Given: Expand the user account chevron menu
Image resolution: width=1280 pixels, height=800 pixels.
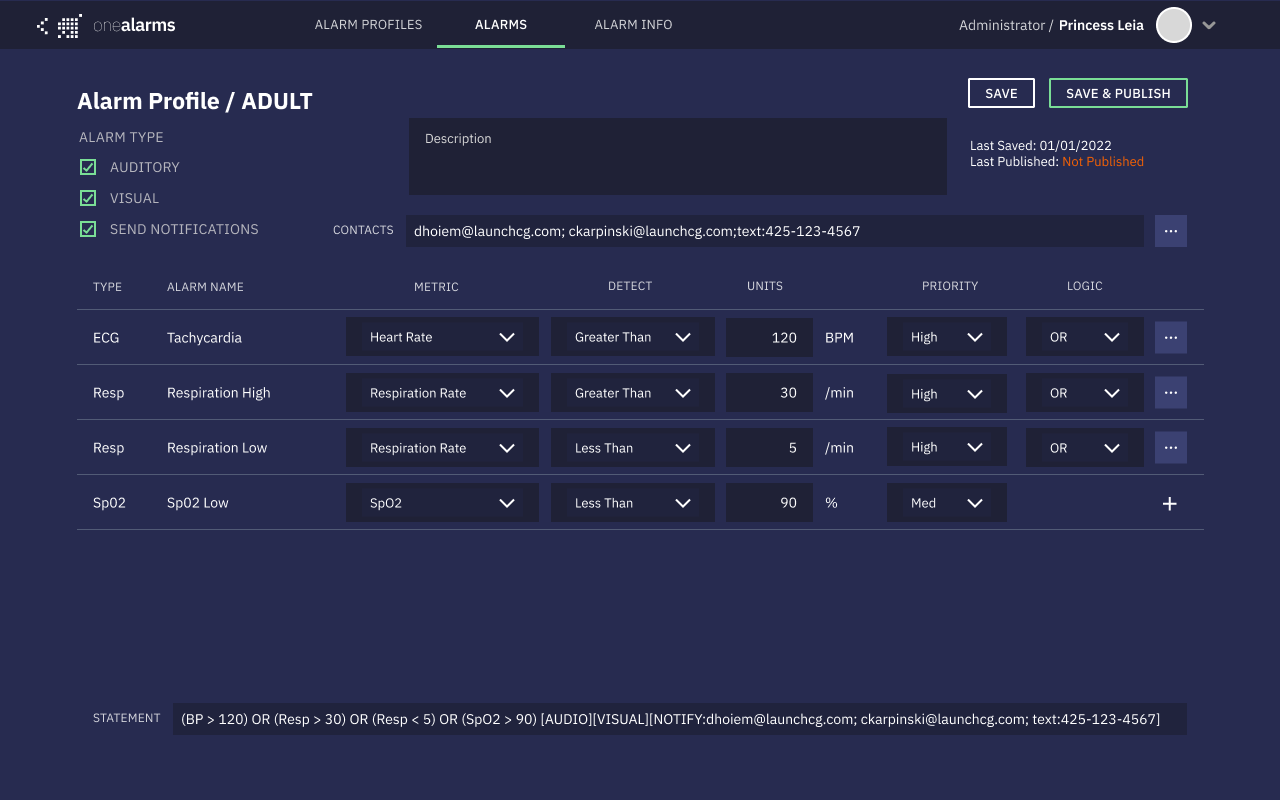Looking at the screenshot, I should point(1209,26).
